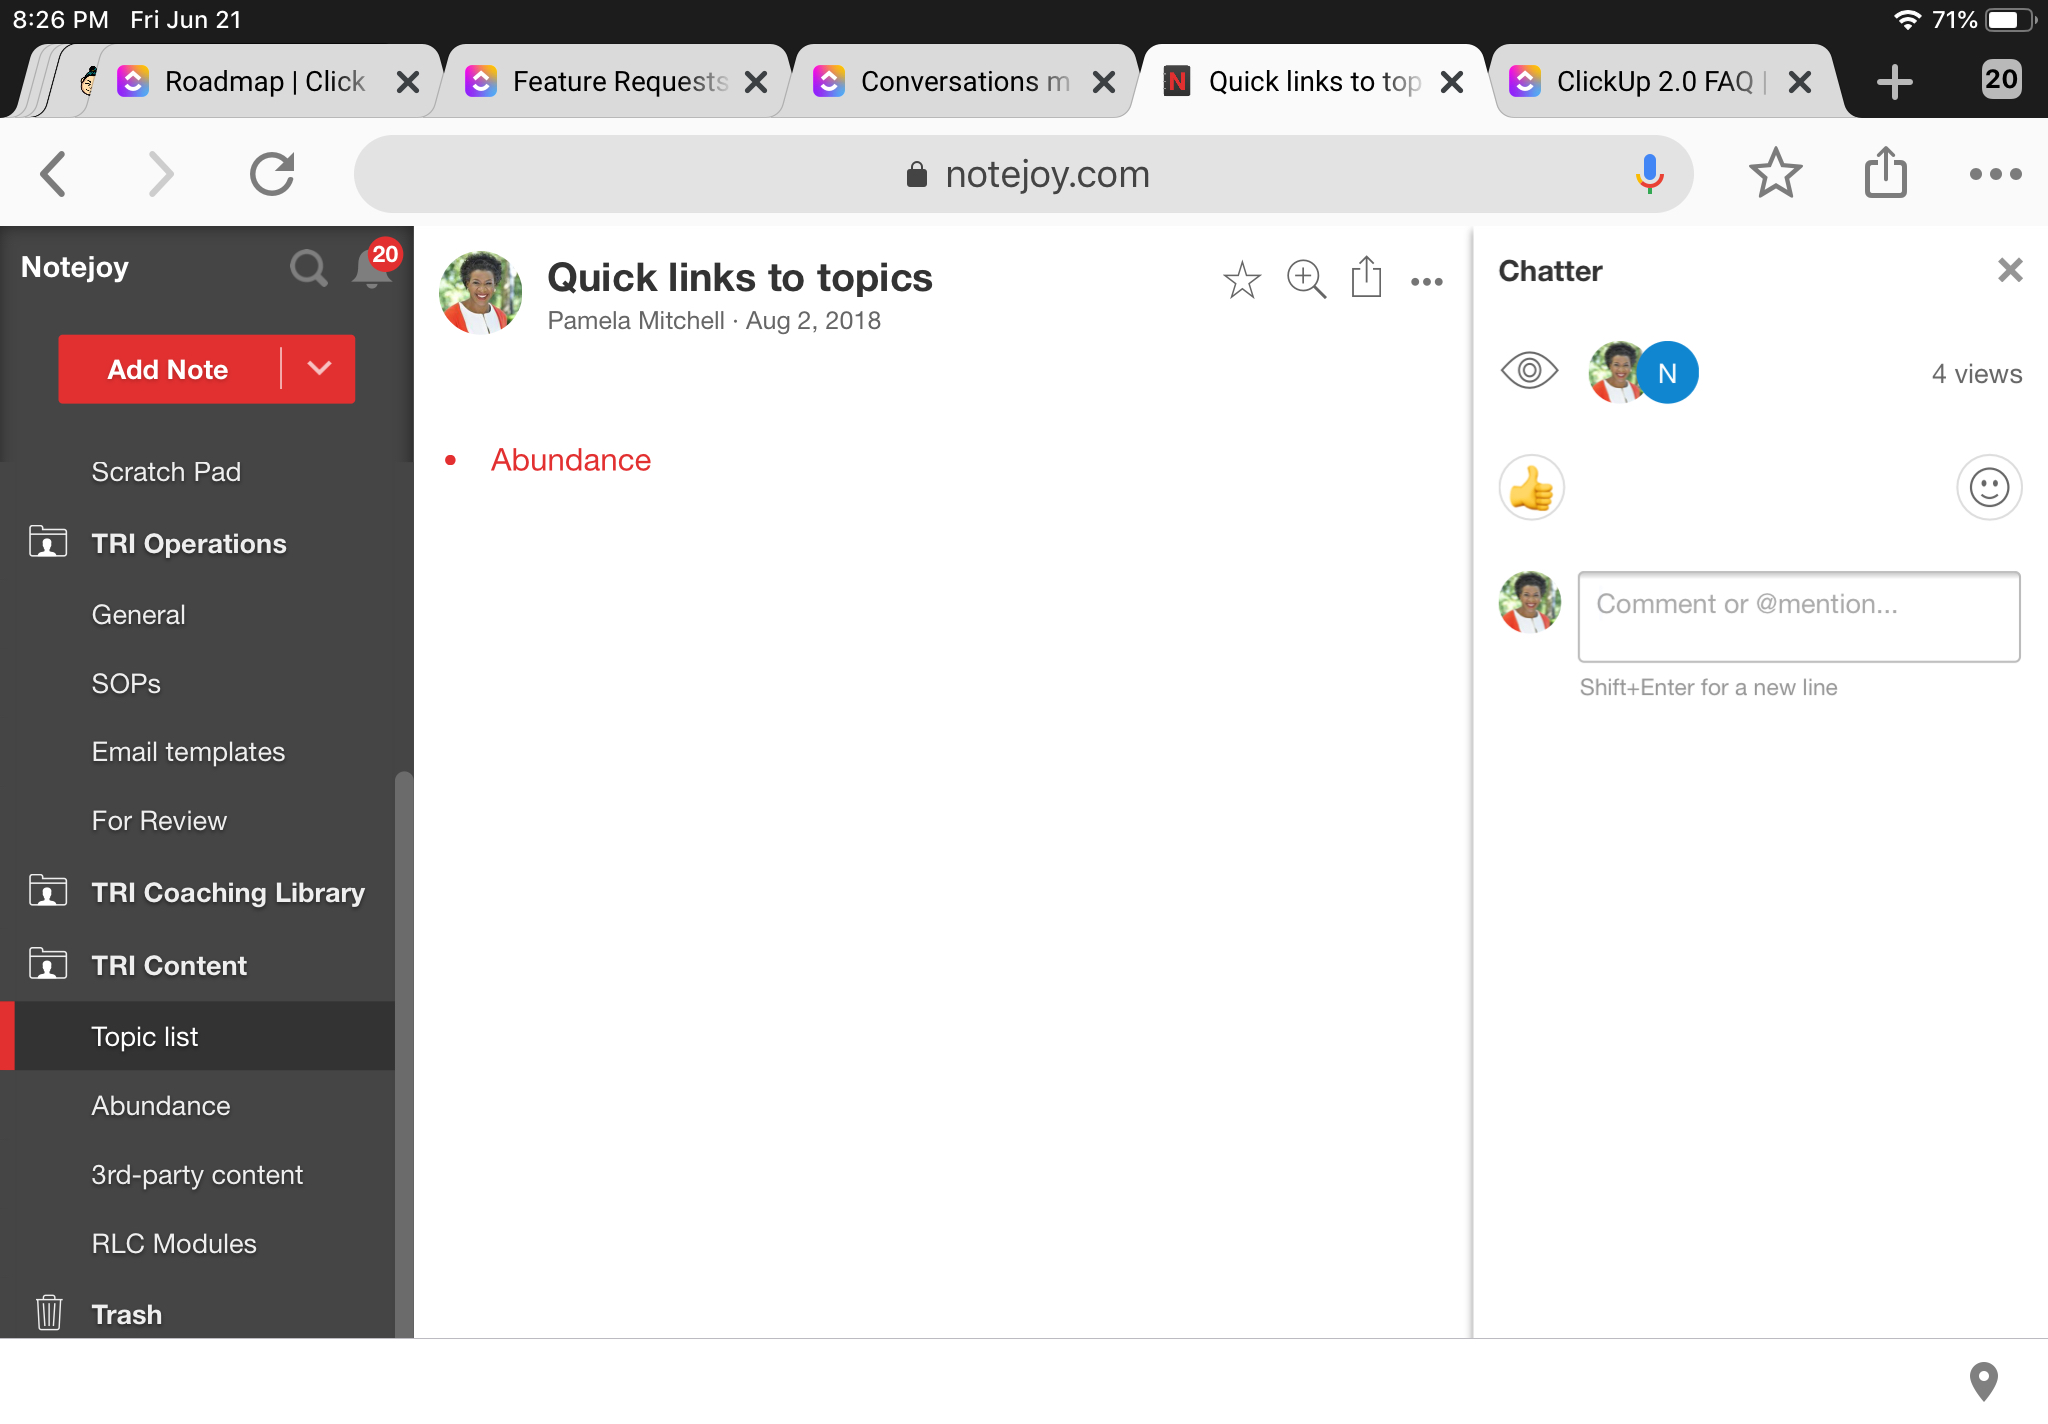Open the TRI Operations library
This screenshot has width=2048, height=1424.
[x=189, y=543]
